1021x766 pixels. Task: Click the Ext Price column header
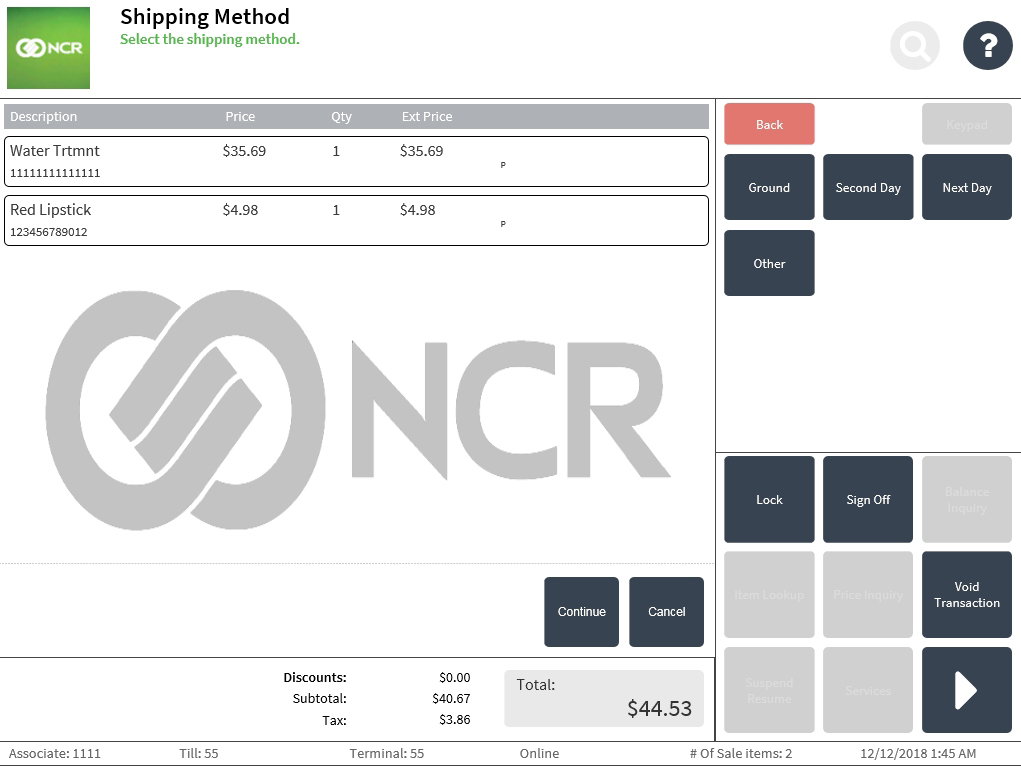(x=427, y=117)
